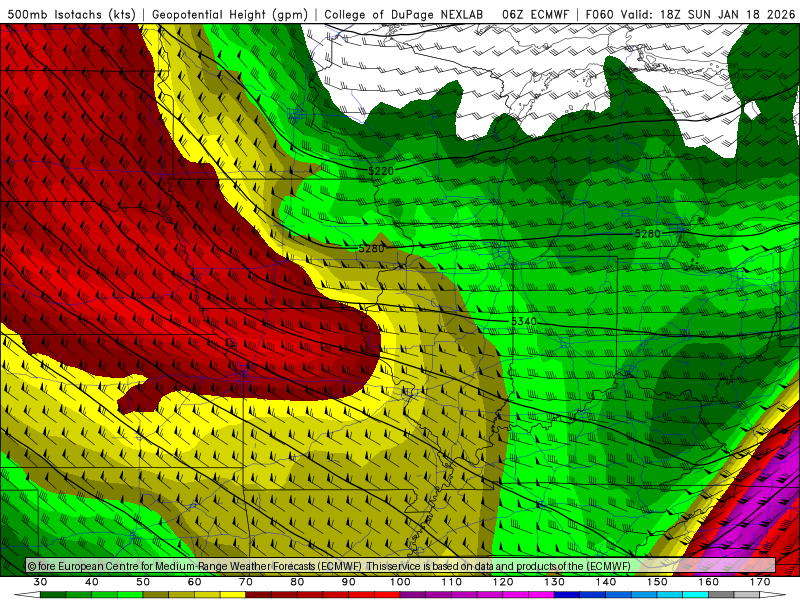Click the 110 kts legend label
Image resolution: width=800 pixels, height=600 pixels.
pos(452,582)
